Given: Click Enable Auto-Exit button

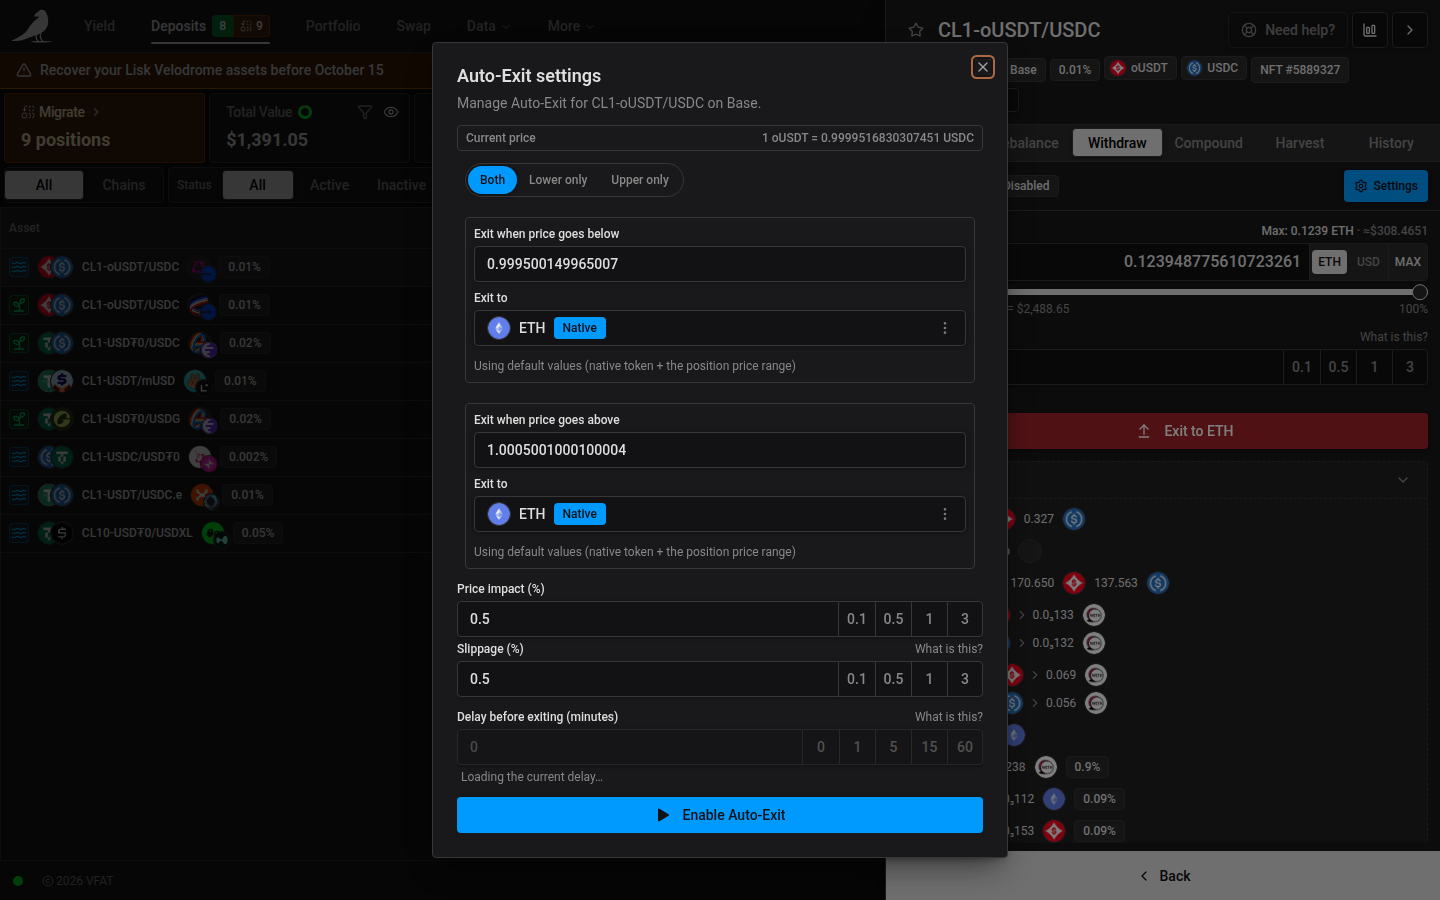Looking at the screenshot, I should (x=720, y=815).
